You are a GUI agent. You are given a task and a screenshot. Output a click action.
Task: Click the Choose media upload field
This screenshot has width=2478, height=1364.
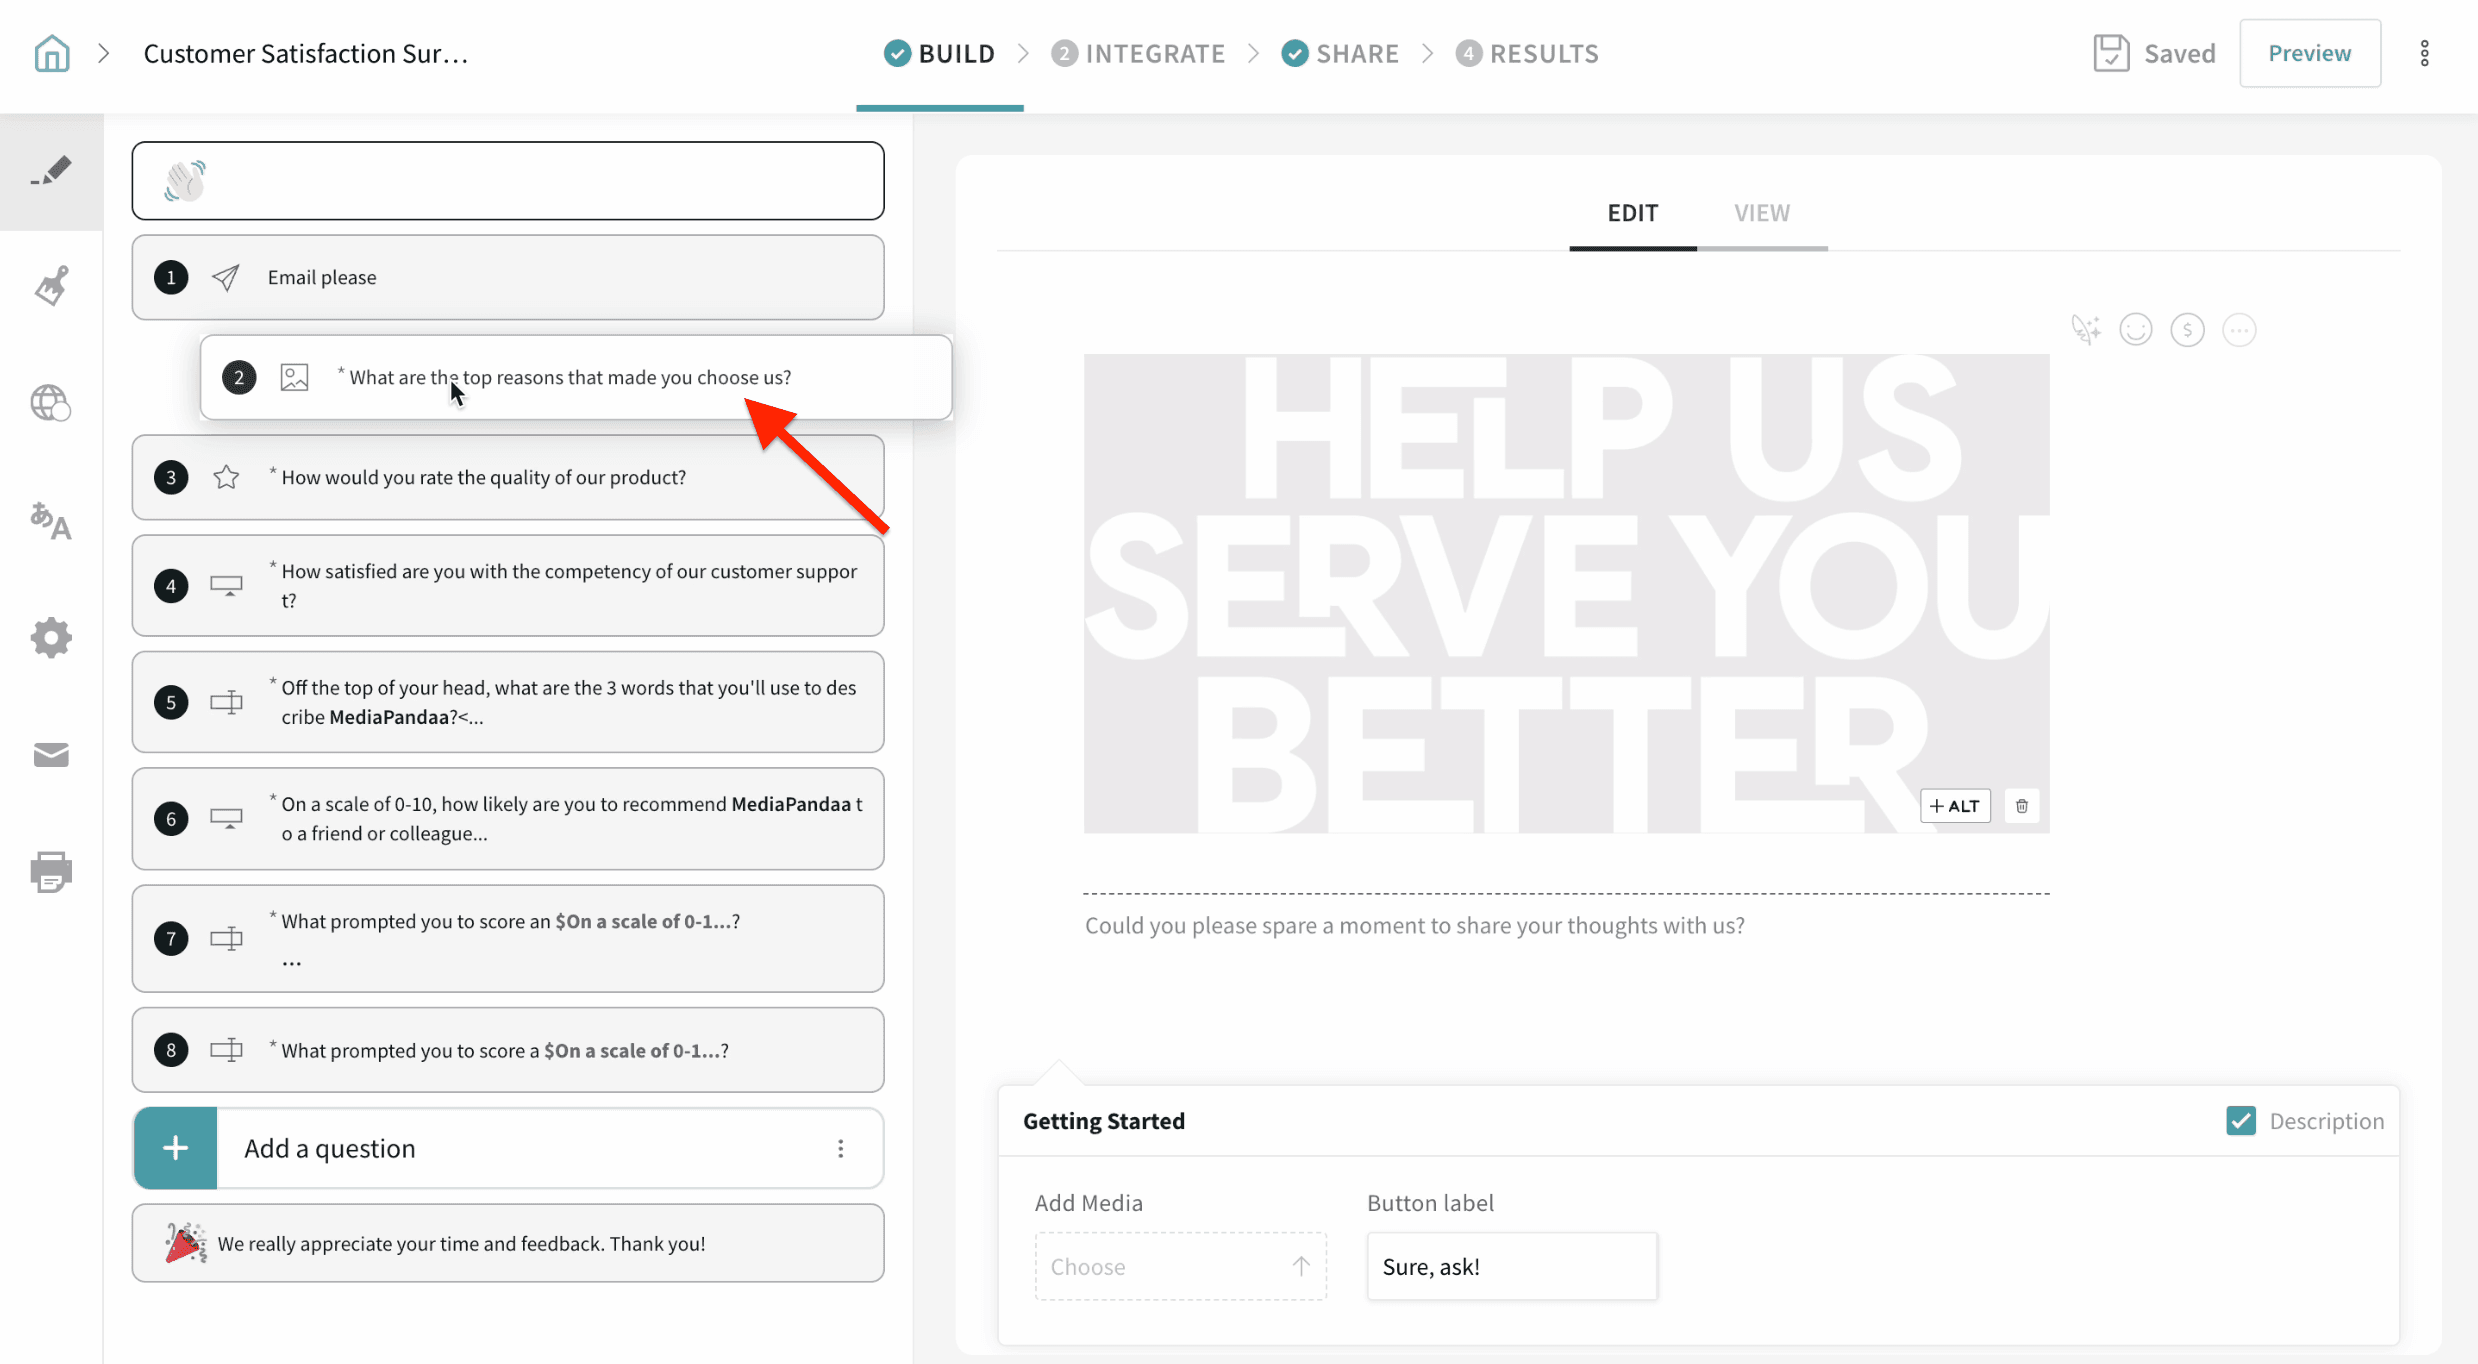pos(1180,1266)
